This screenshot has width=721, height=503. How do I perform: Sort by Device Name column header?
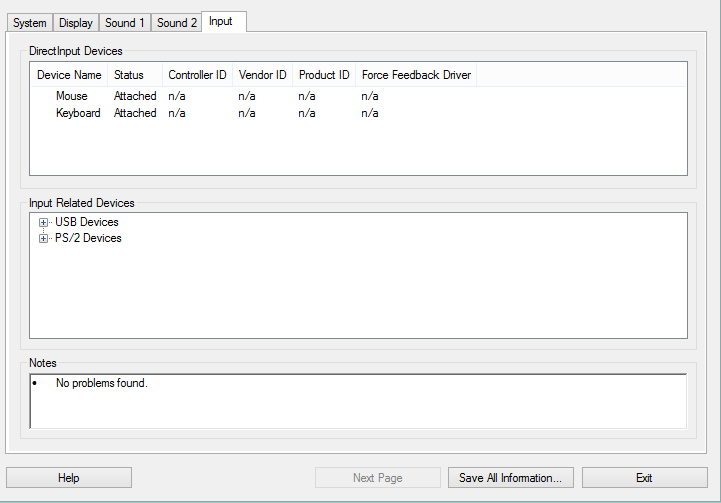click(x=69, y=75)
